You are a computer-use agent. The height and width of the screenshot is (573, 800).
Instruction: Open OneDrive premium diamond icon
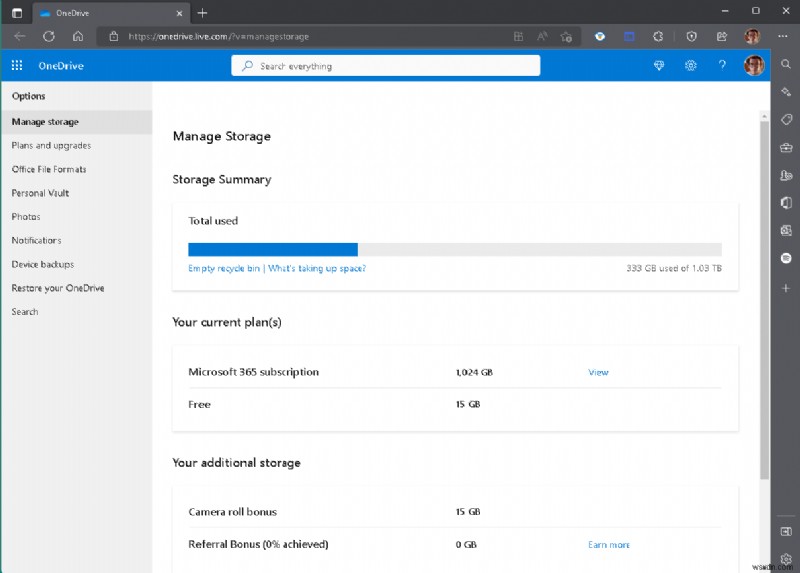click(x=659, y=65)
